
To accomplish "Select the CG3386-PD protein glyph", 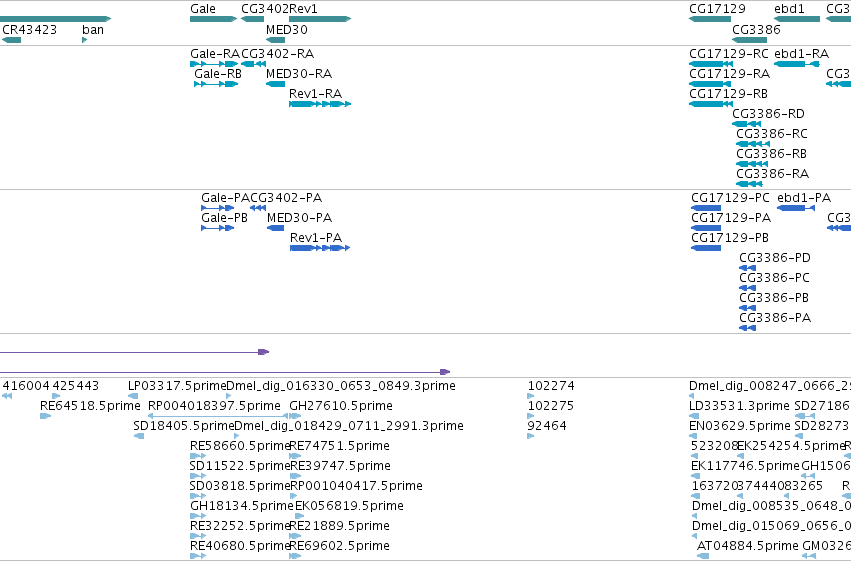I will [747, 269].
